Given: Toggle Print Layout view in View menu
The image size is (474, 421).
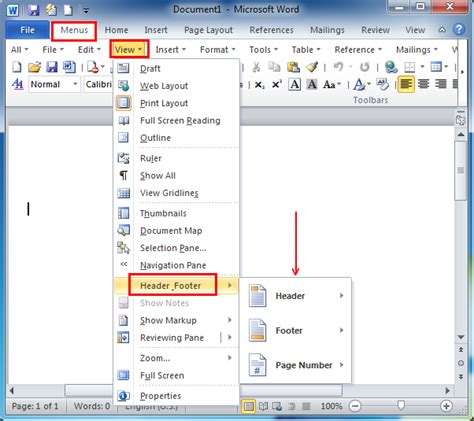Looking at the screenshot, I should point(177,103).
